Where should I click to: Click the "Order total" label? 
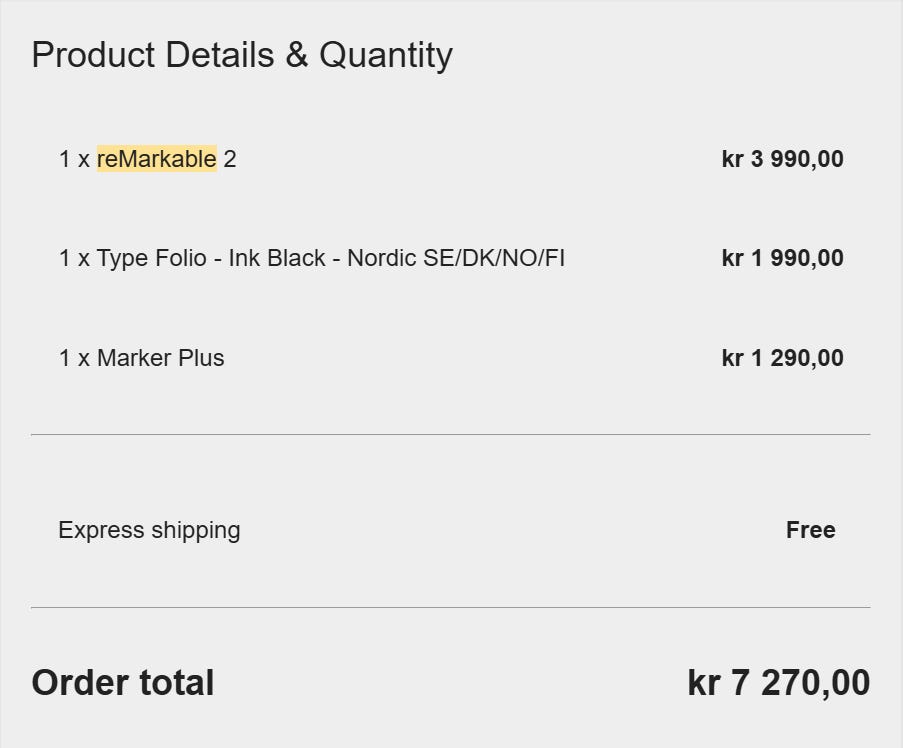(x=123, y=683)
